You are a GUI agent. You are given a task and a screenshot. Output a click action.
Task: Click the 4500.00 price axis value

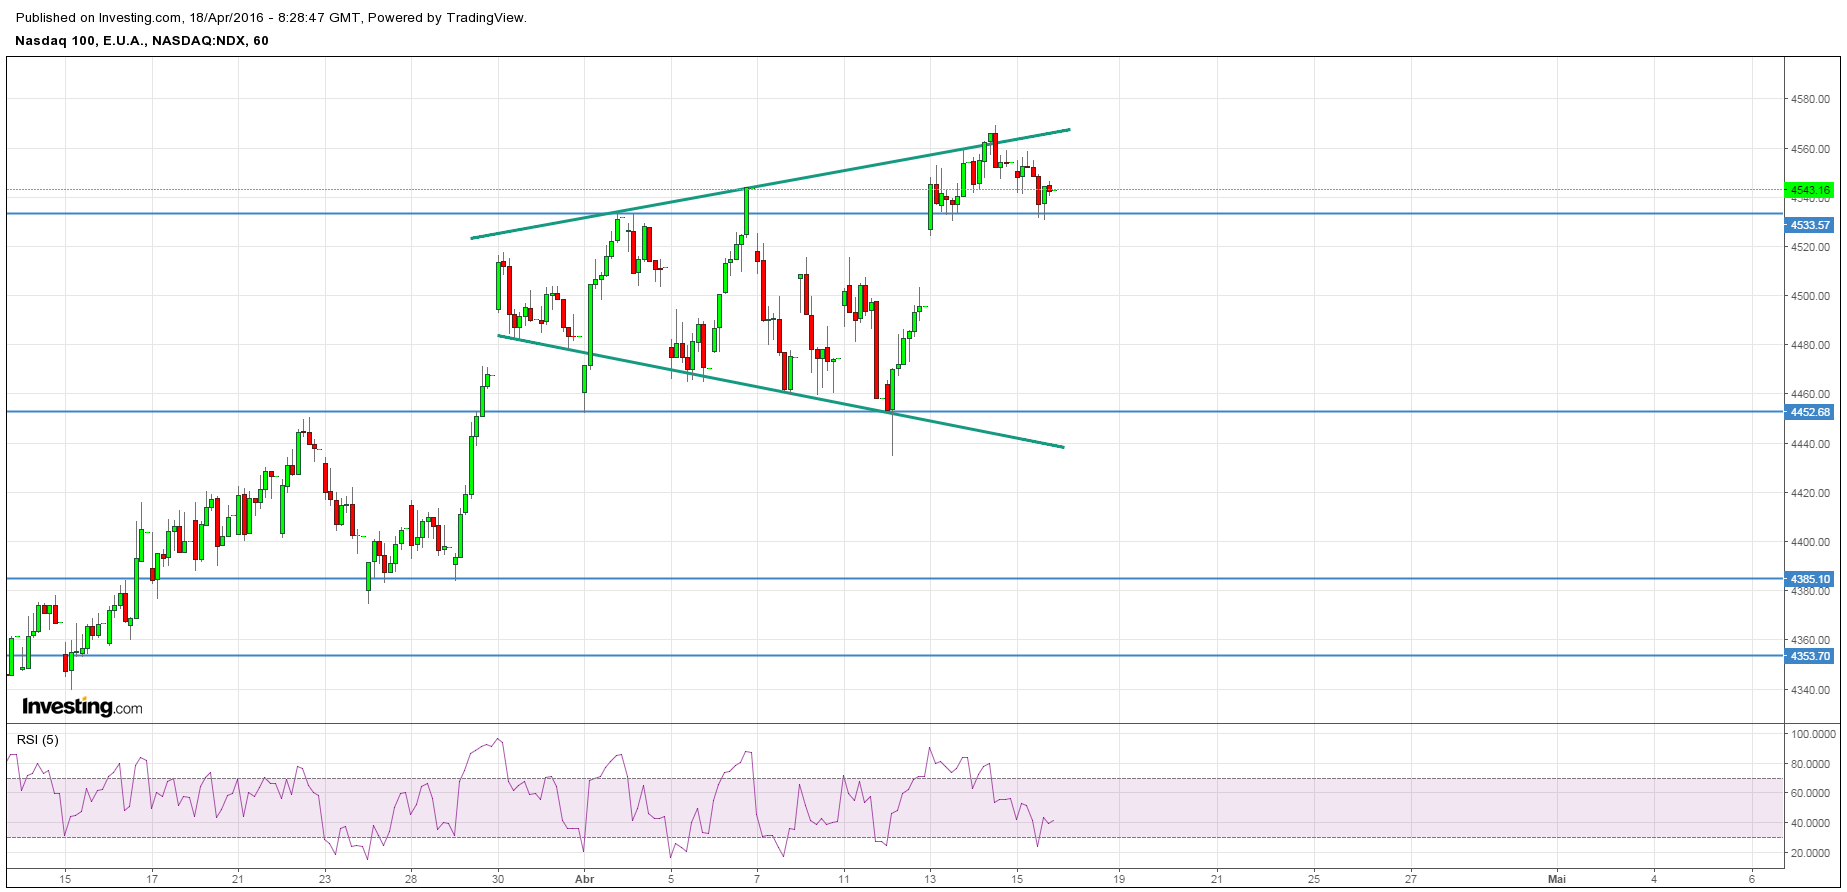(1811, 296)
